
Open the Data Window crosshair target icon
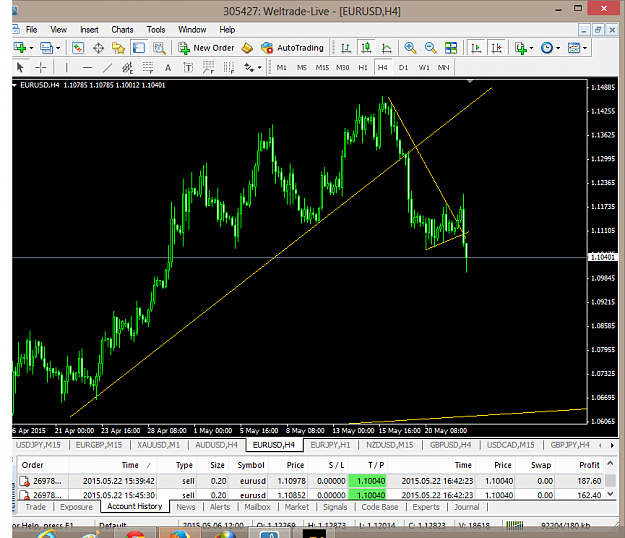[x=98, y=48]
